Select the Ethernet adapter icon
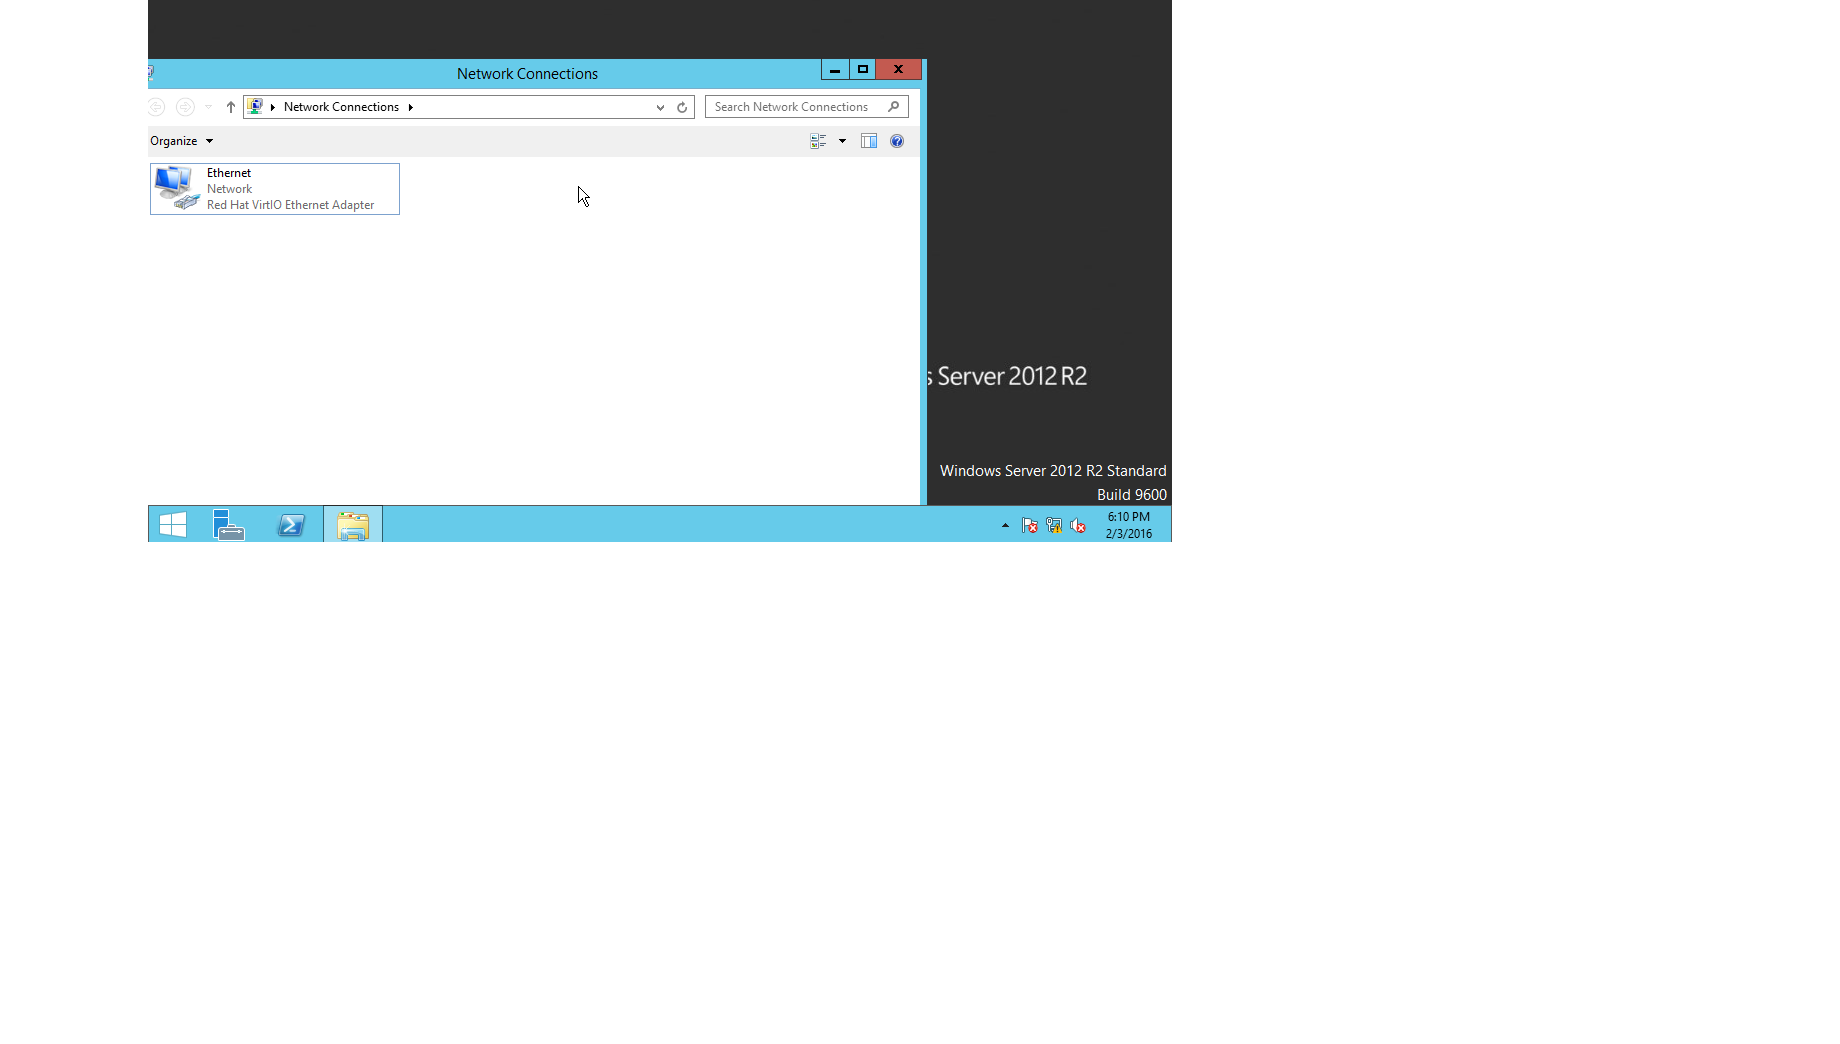 click(x=178, y=188)
